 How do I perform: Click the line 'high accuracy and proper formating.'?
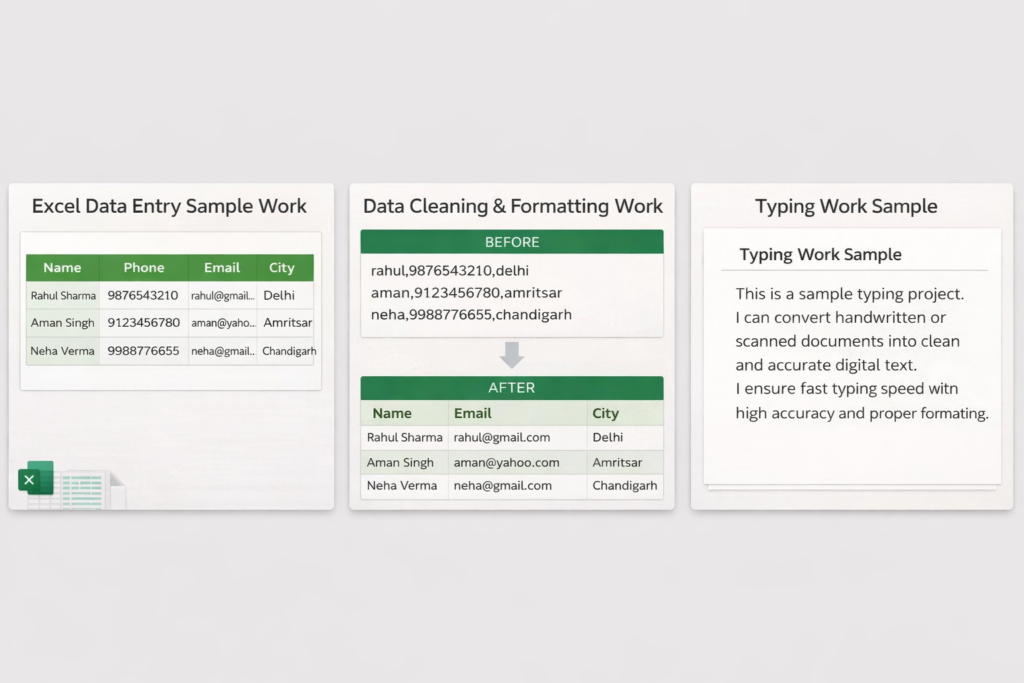pos(862,413)
